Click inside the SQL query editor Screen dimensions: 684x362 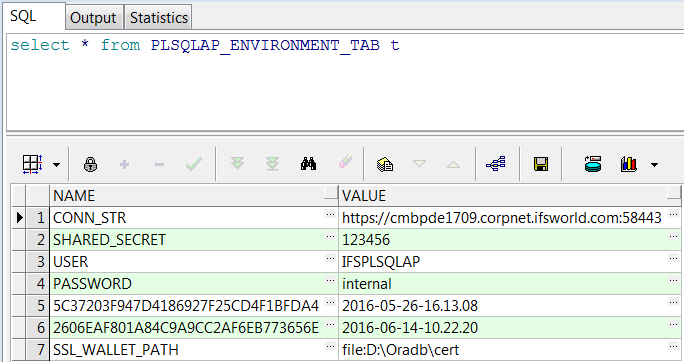(345, 82)
